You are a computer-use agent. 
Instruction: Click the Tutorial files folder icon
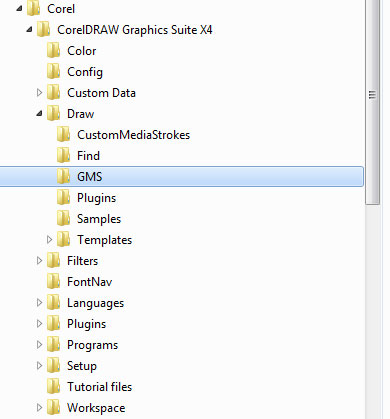[53, 386]
